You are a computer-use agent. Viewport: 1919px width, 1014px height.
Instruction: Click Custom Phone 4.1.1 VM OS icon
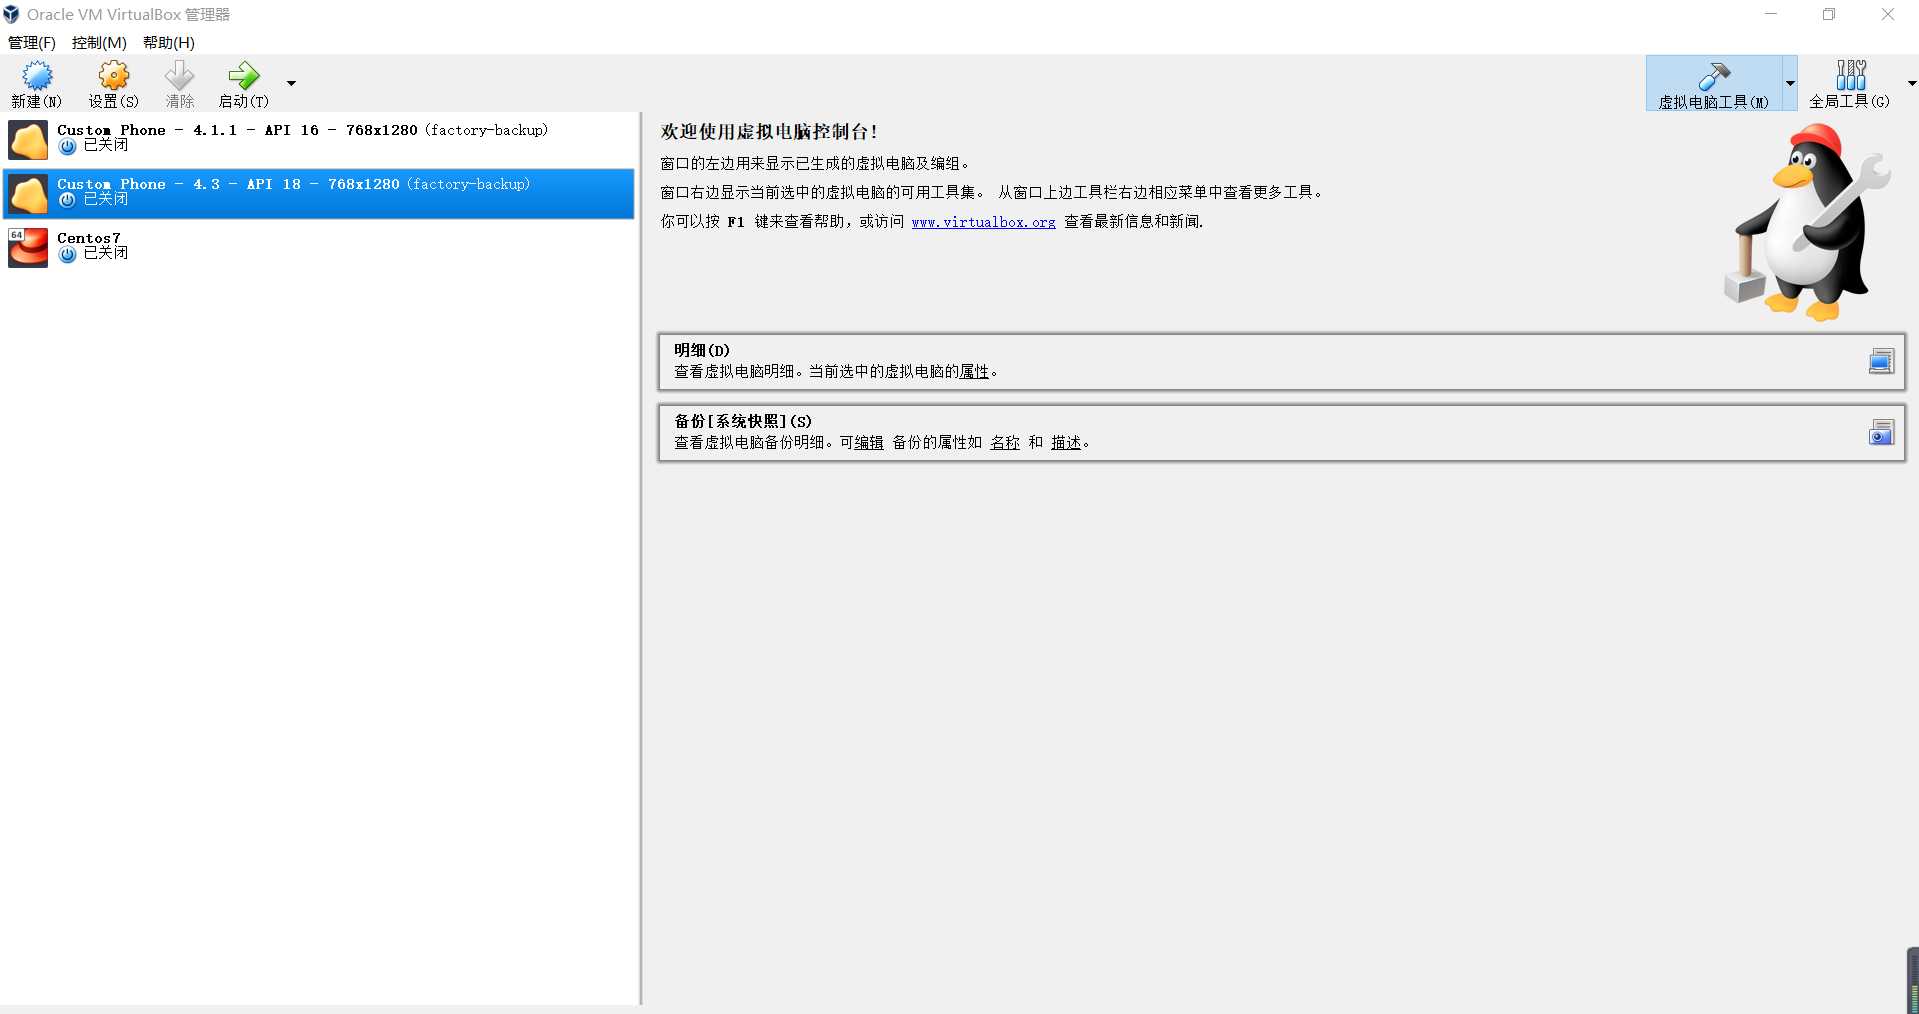click(x=28, y=140)
